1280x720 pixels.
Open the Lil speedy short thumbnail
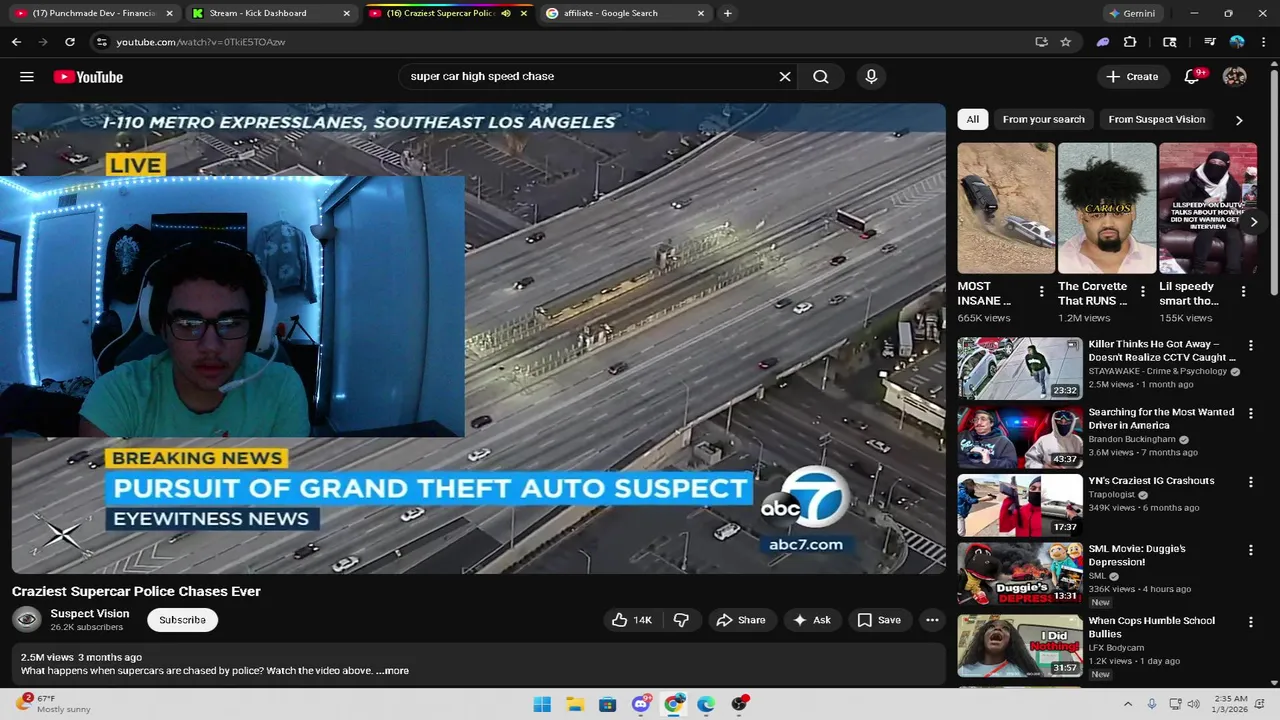[1208, 208]
